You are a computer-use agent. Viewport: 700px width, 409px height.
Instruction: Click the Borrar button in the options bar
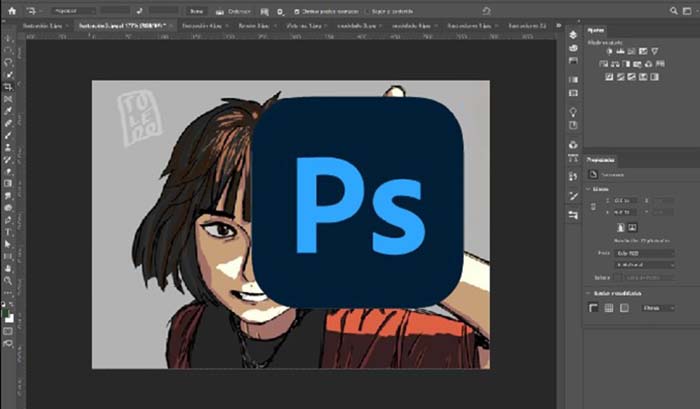(x=196, y=10)
